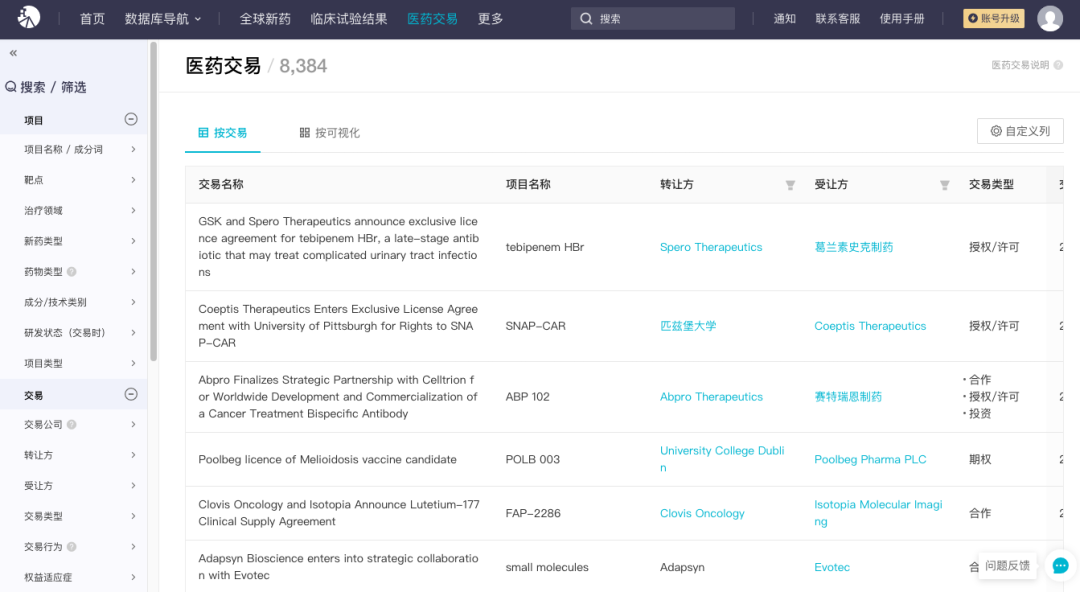1080x592 pixels.
Task: Collapse the 交易 filter section
Action: click(131, 394)
